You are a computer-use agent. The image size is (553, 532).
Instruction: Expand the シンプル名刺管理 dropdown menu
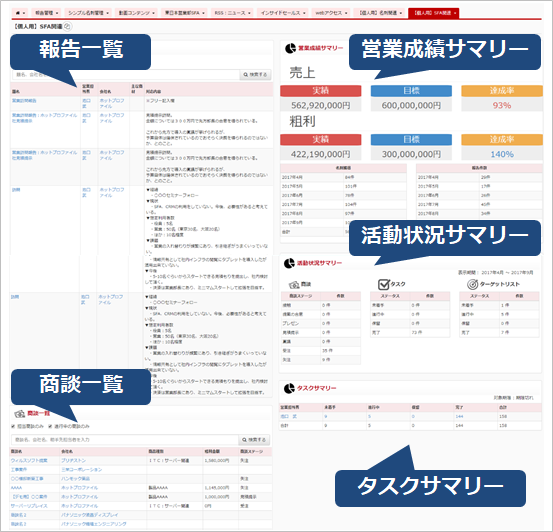tap(89, 13)
